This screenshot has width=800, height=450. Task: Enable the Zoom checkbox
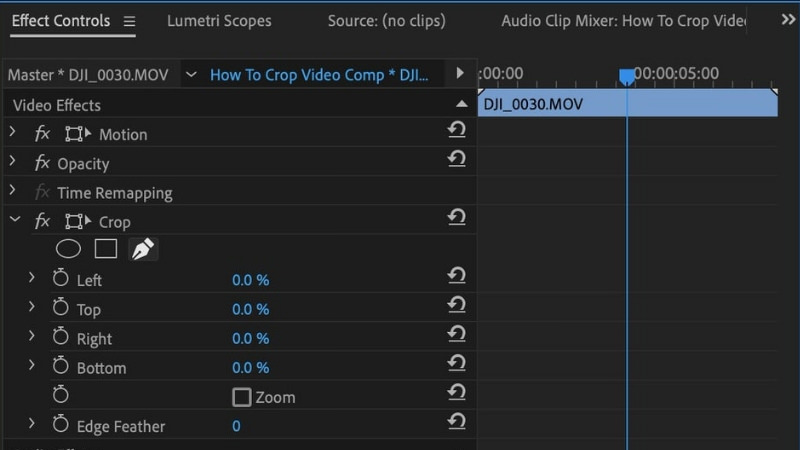[241, 397]
